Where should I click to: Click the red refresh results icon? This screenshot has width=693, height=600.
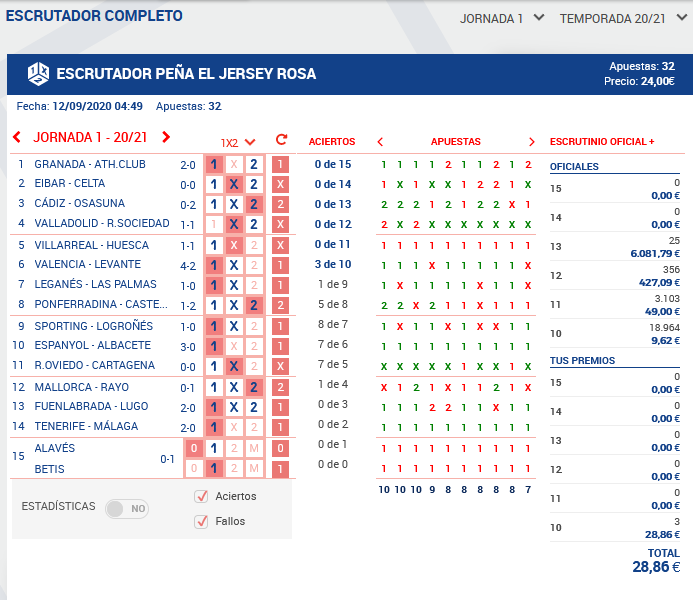[x=281, y=140]
